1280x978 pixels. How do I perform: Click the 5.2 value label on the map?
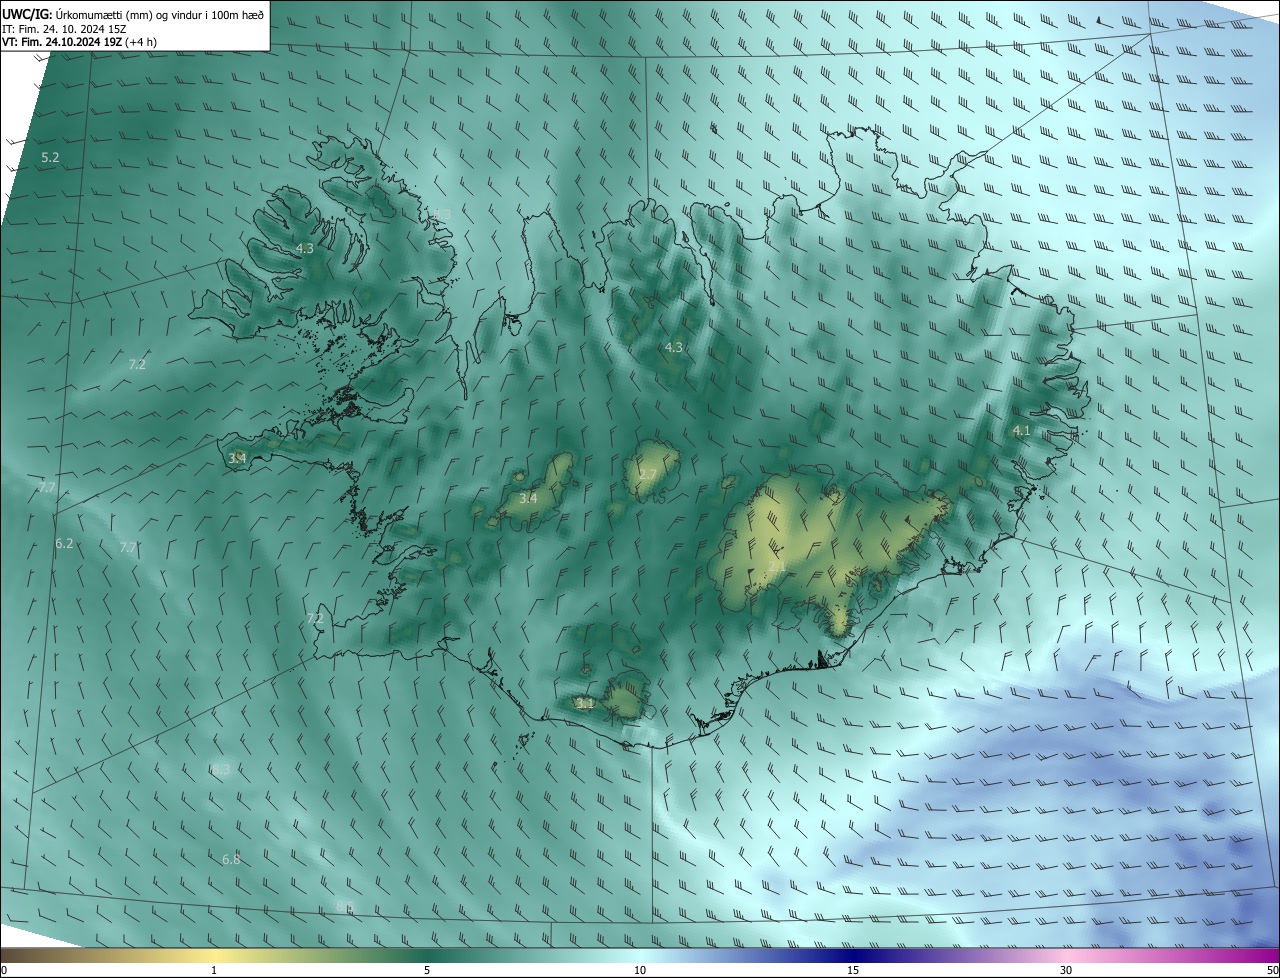click(x=50, y=158)
